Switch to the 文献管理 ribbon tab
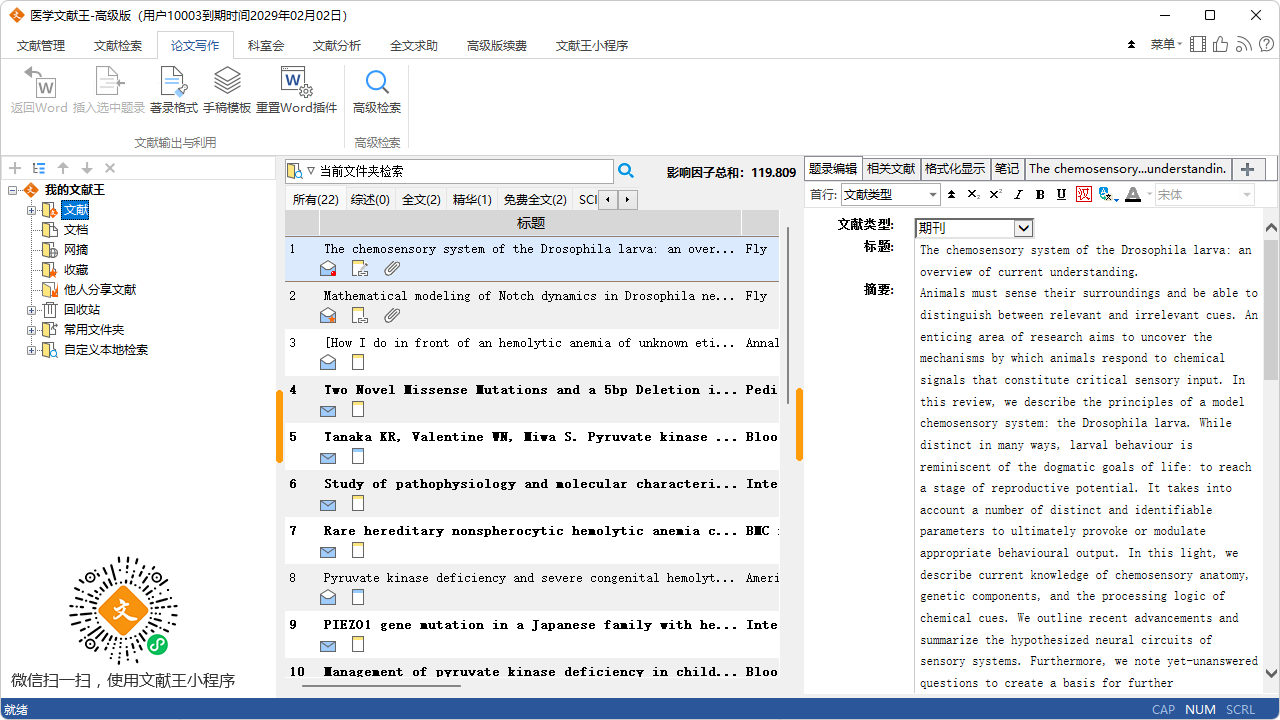 click(41, 46)
